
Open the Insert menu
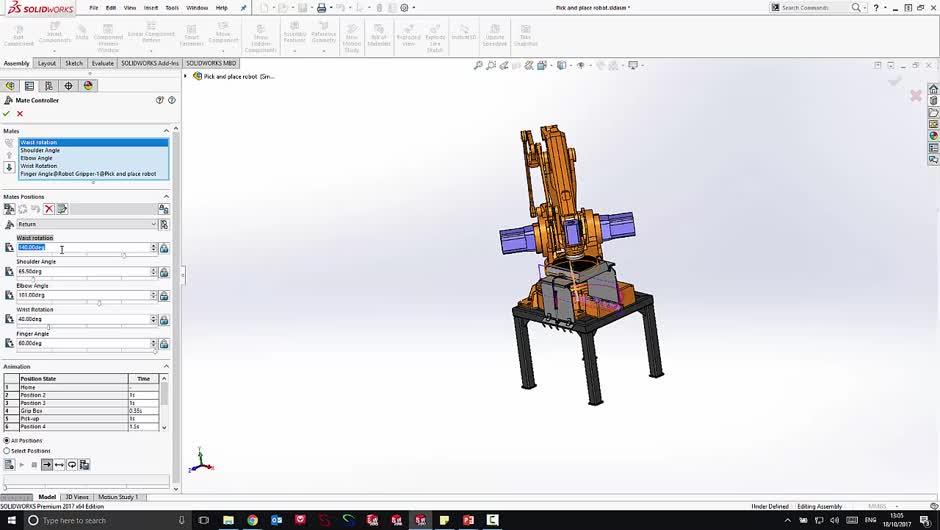pyautogui.click(x=151, y=7)
